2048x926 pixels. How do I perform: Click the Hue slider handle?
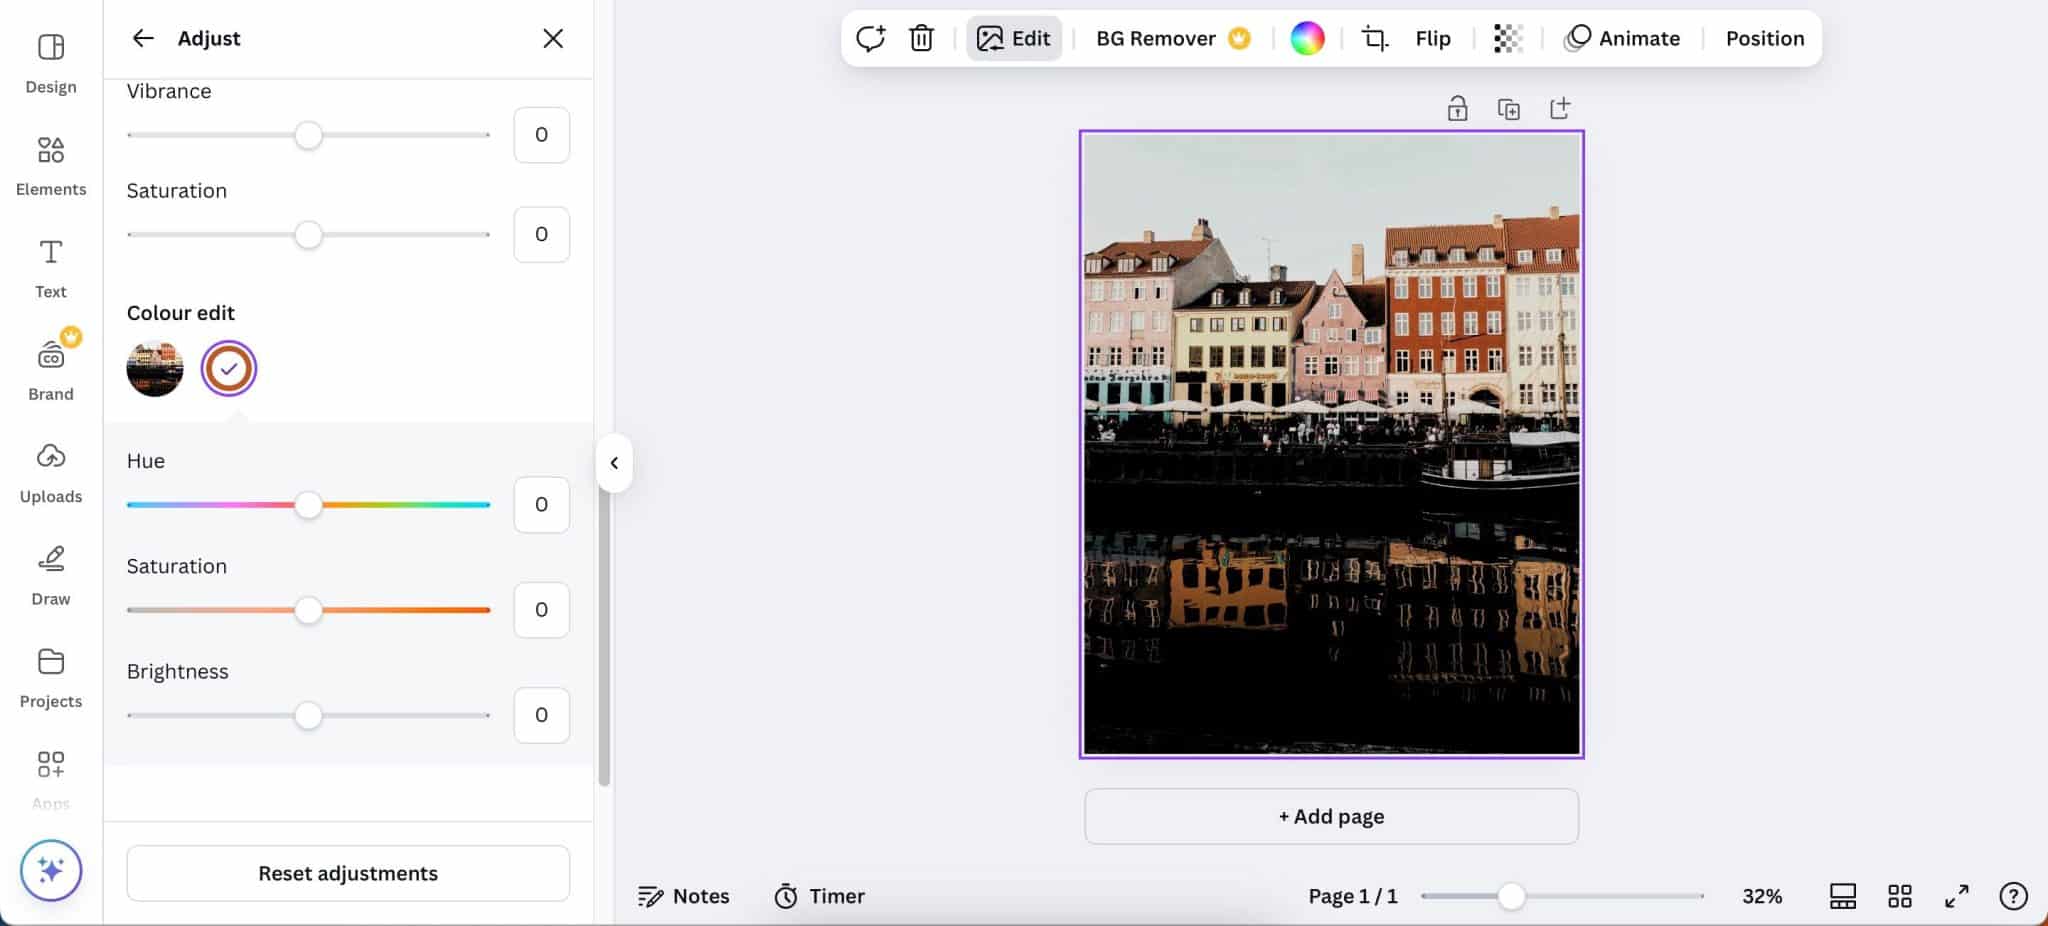[309, 505]
